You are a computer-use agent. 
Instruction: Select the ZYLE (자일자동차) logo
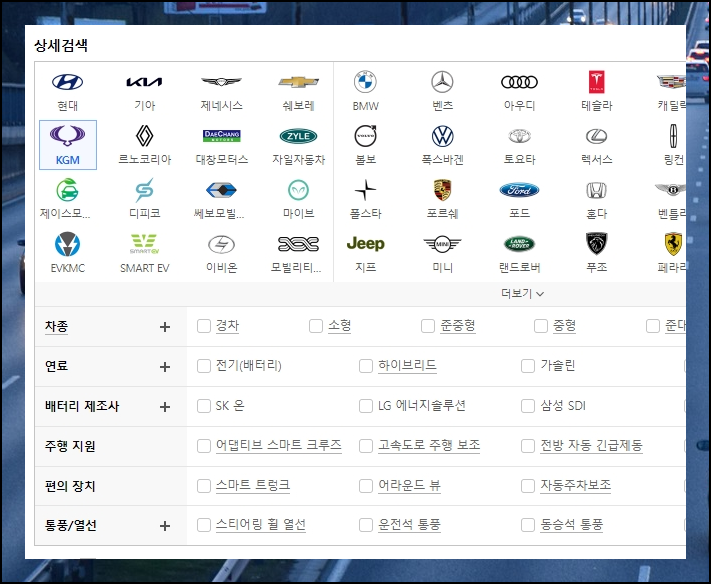click(x=298, y=136)
